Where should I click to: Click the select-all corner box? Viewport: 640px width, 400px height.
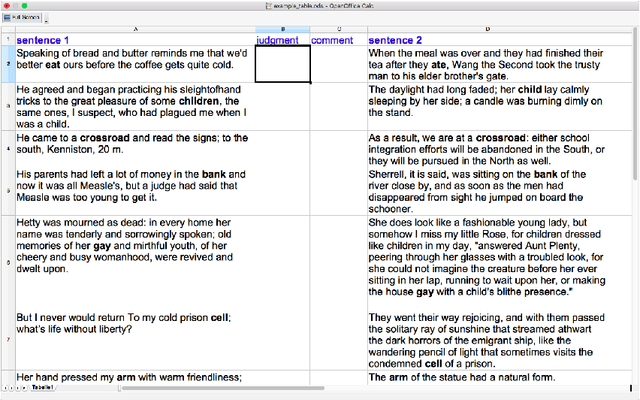click(x=8, y=29)
